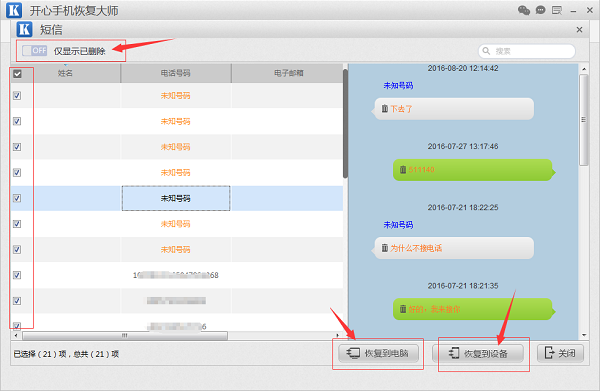Screen dimensions: 600x391
Task: Click the 关闭 button
Action: (561, 353)
